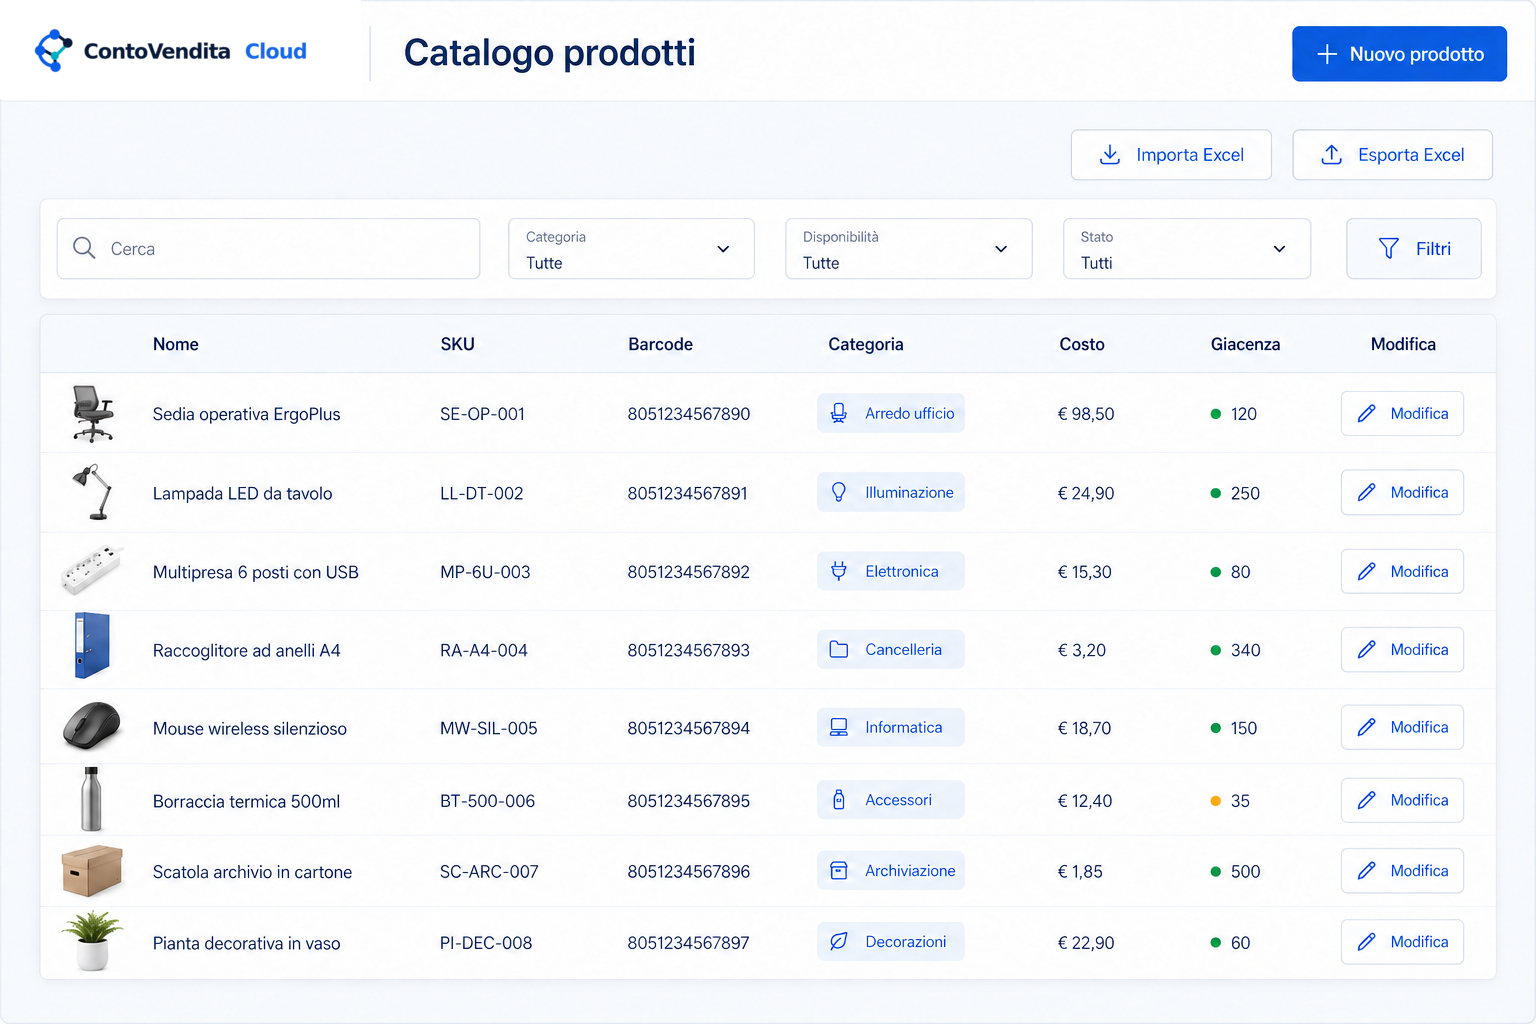Click the Barcode column header
Image resolution: width=1536 pixels, height=1024 pixels.
(x=660, y=344)
